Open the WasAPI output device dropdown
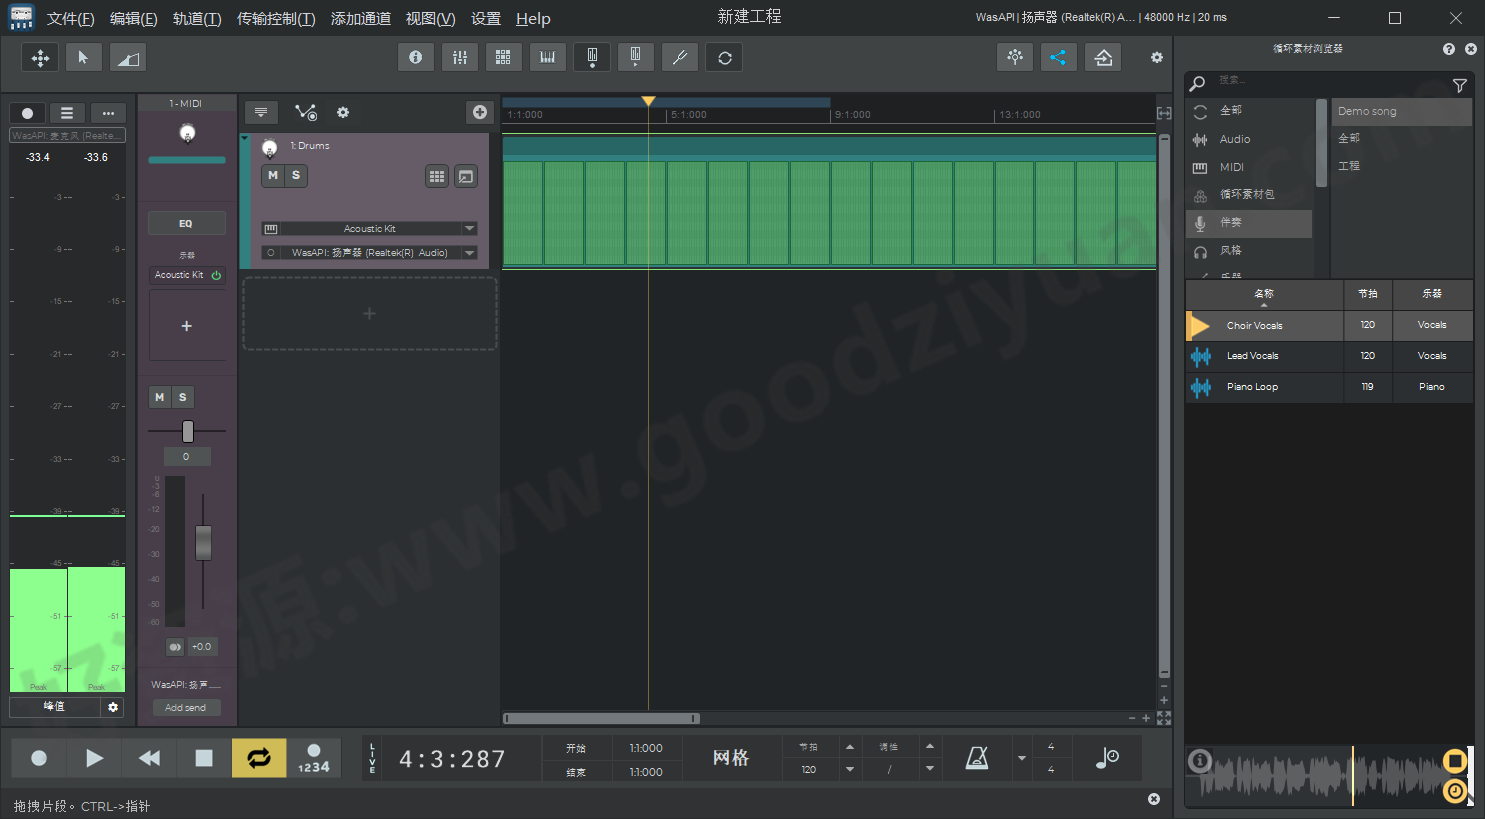 coord(468,252)
